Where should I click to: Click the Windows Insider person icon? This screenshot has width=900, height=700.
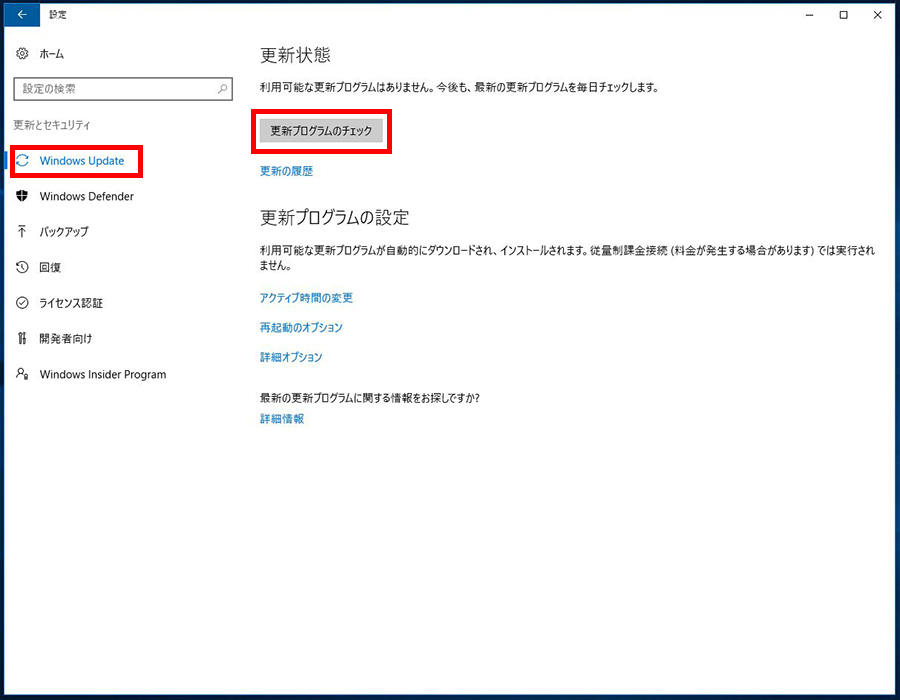22,374
